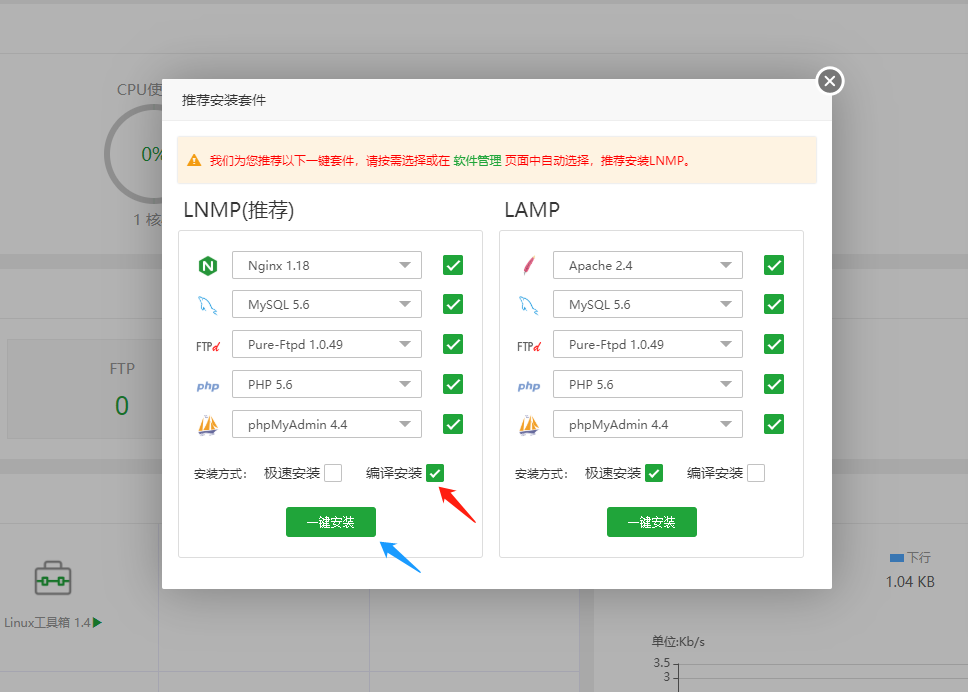Open LNMP PHP 5.6 version dropdown
Viewport: 968px width, 692px height.
327,385
